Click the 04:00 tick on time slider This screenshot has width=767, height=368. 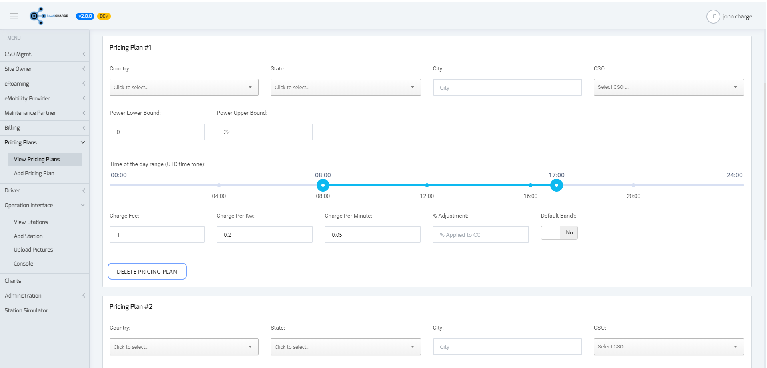coord(218,185)
